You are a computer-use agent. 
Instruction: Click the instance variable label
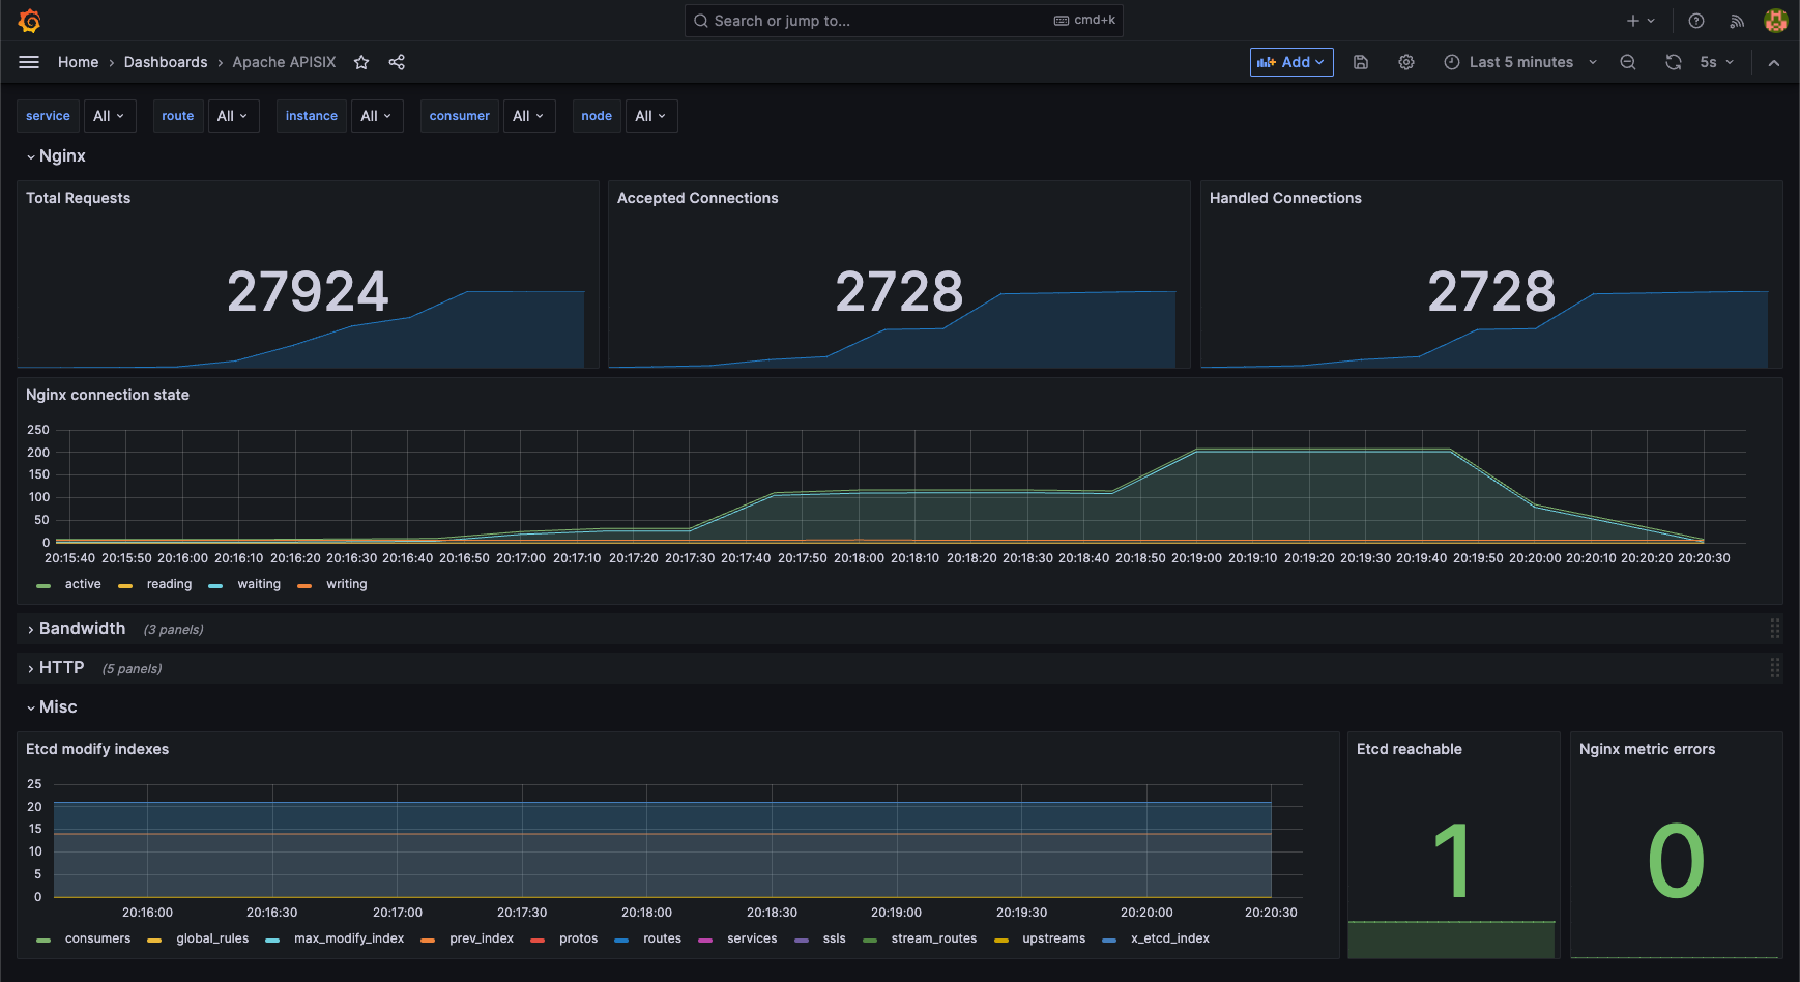click(x=312, y=116)
